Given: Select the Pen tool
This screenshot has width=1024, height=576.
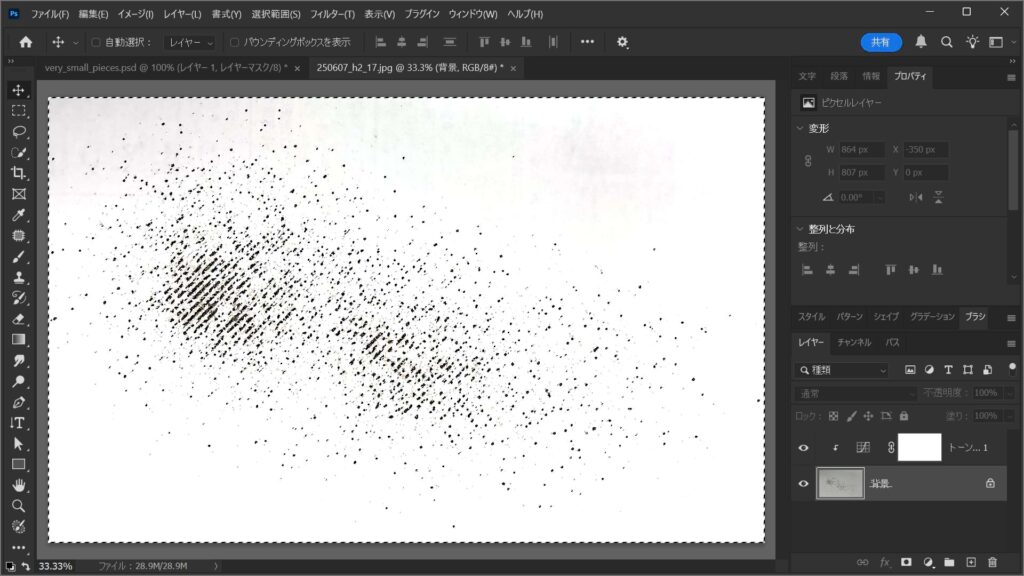Looking at the screenshot, I should [x=18, y=402].
